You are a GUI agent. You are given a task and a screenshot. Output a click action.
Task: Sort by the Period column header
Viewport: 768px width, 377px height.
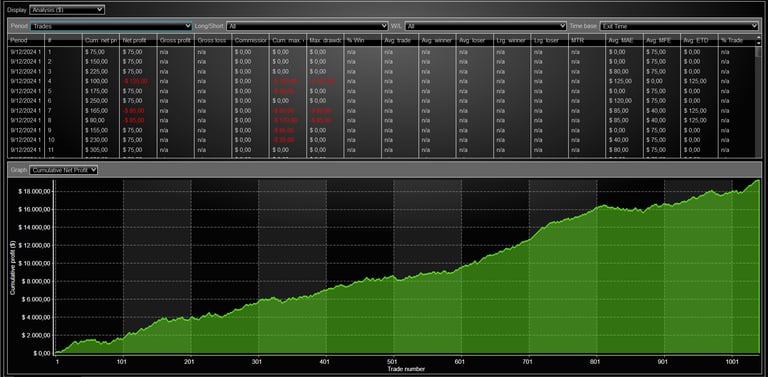26,40
